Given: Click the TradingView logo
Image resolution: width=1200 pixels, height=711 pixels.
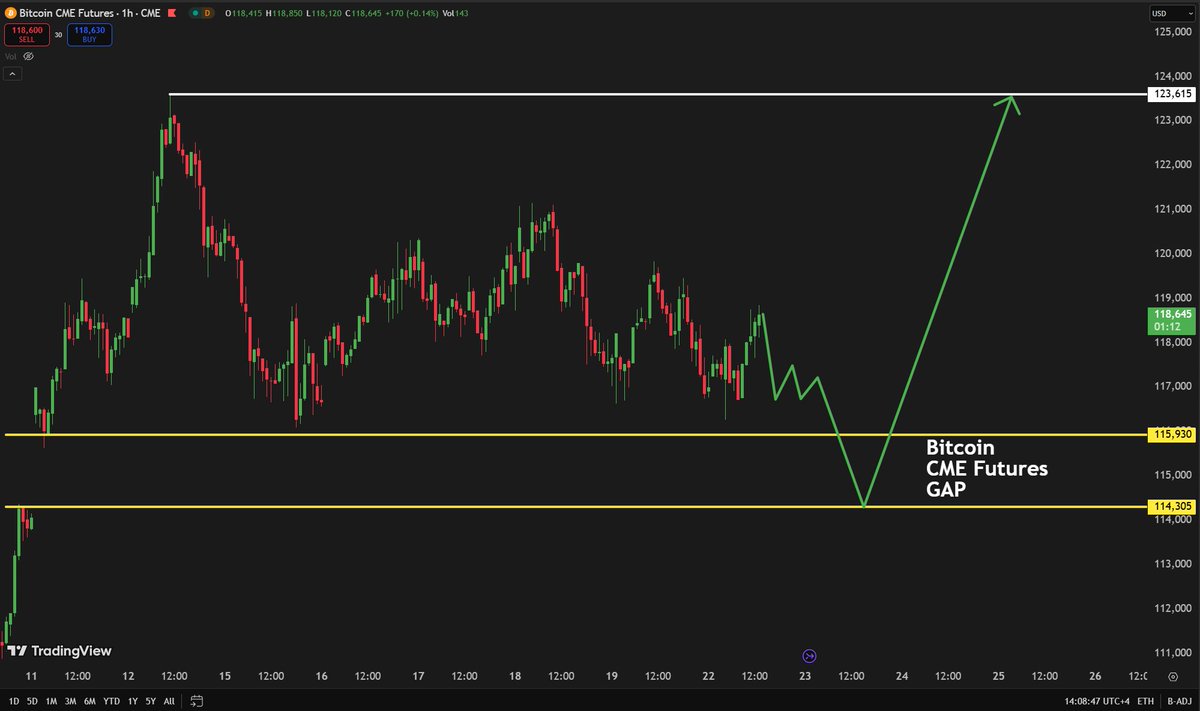Looking at the screenshot, I should point(59,650).
